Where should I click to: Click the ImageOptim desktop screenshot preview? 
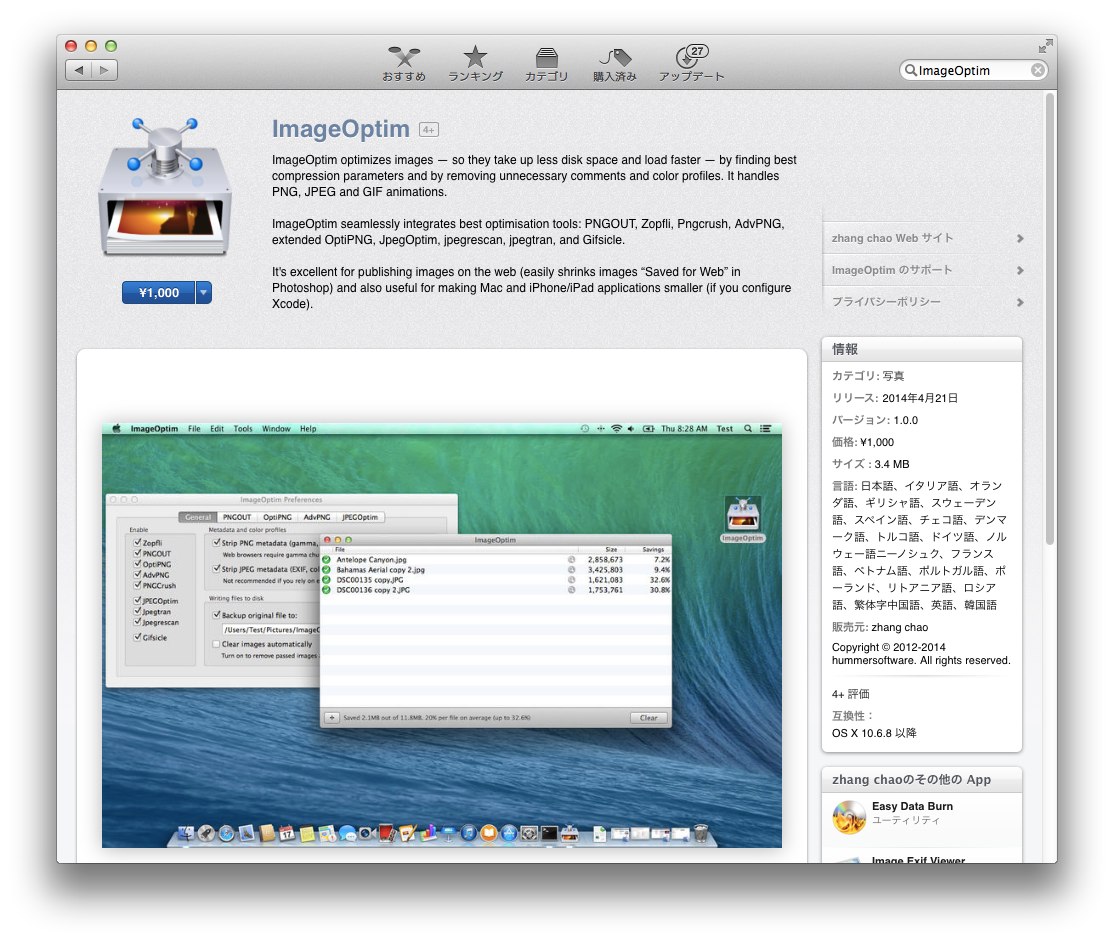pos(441,634)
